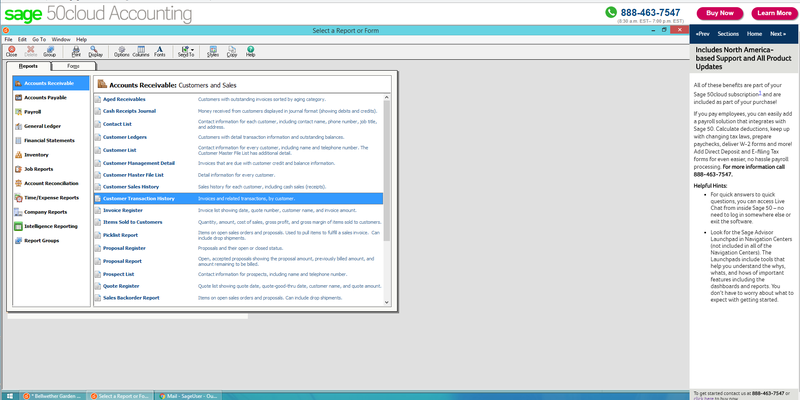Select the Contact List report
This screenshot has width=800, height=400.
[x=238, y=124]
